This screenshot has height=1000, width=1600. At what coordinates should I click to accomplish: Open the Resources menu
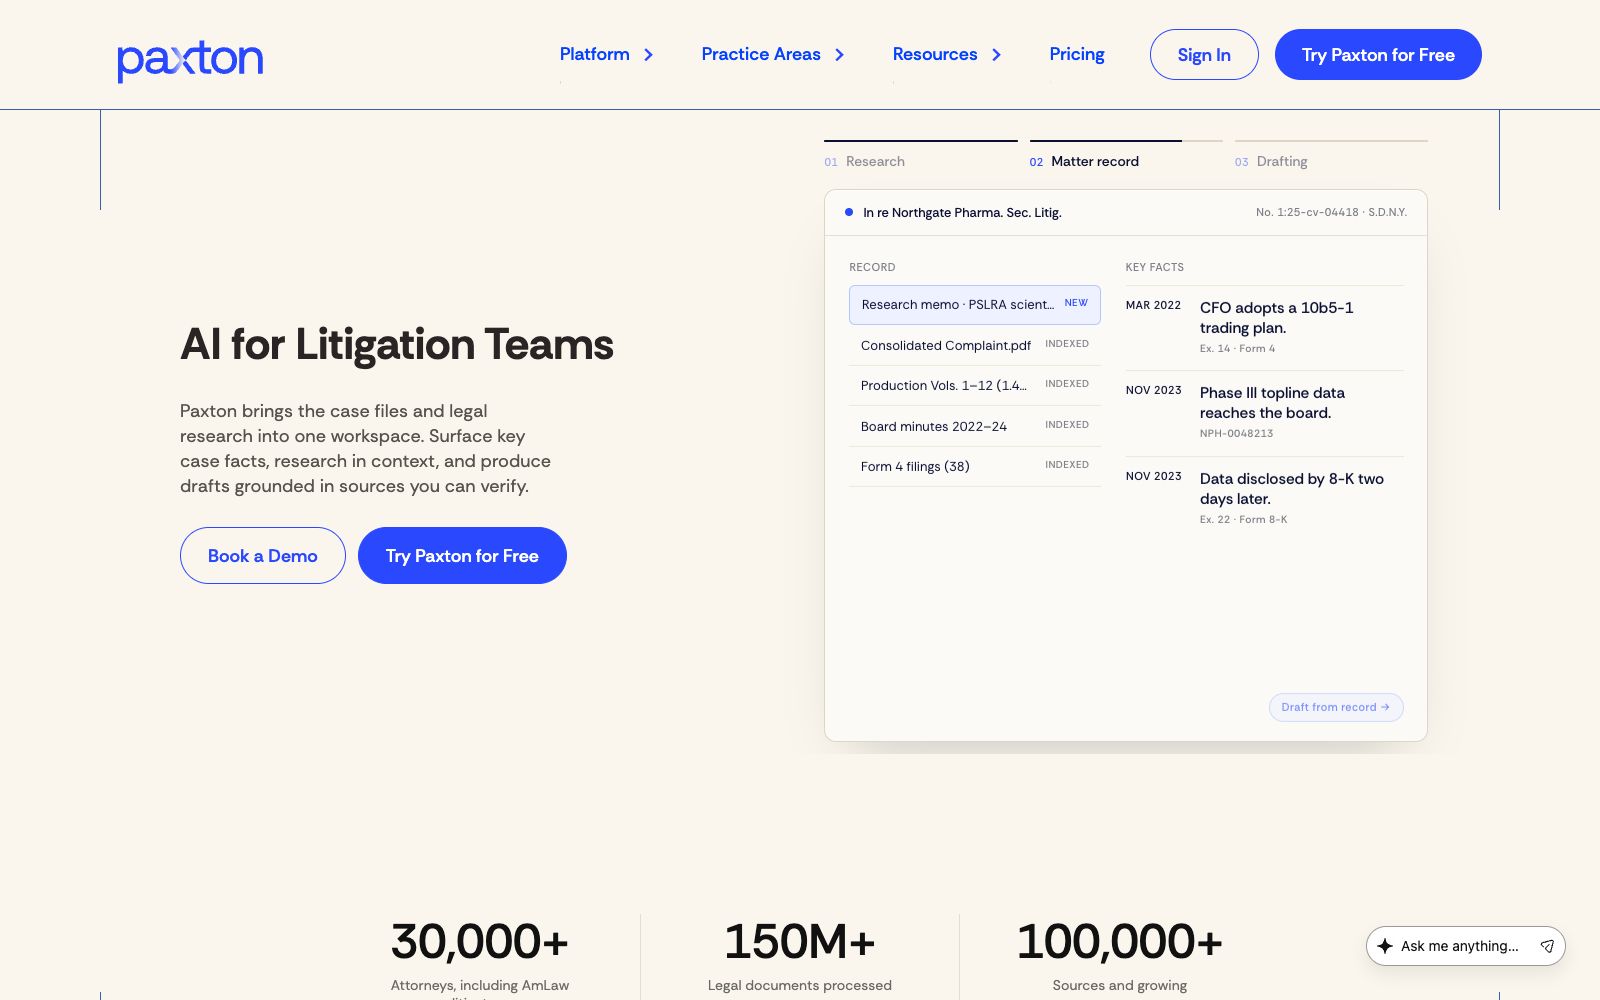tap(935, 54)
